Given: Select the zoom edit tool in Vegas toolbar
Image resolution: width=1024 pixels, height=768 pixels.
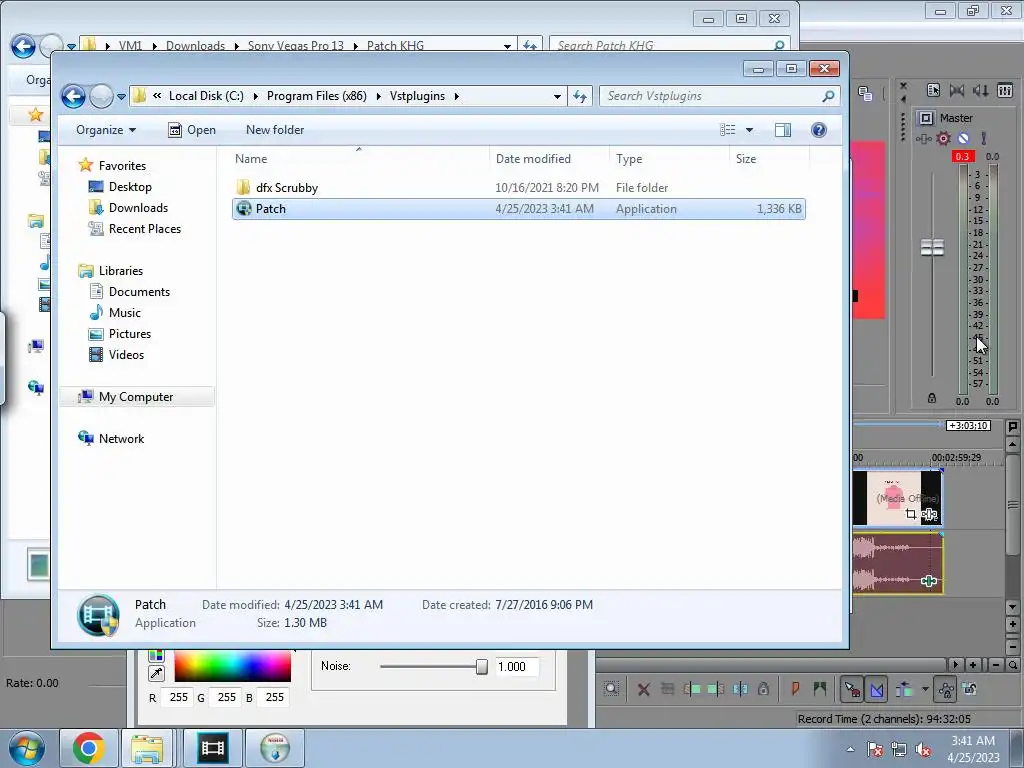Looking at the screenshot, I should pos(611,689).
